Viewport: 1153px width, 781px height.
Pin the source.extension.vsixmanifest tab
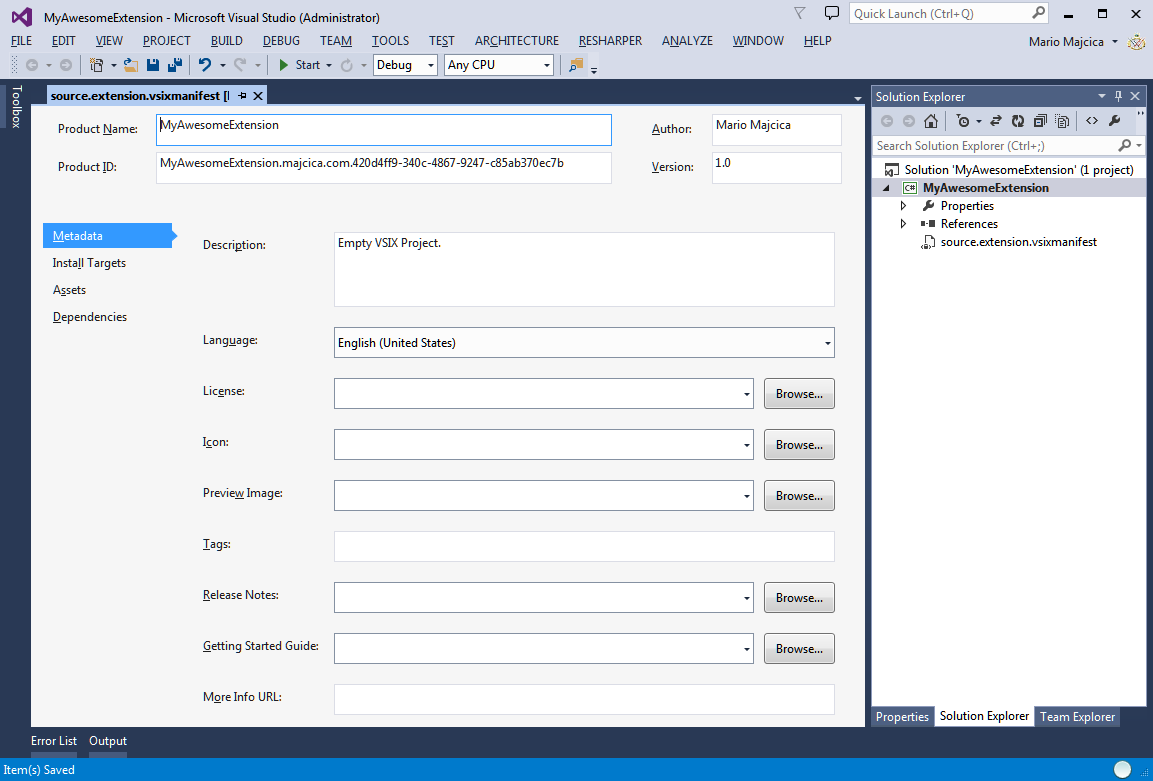pos(242,96)
